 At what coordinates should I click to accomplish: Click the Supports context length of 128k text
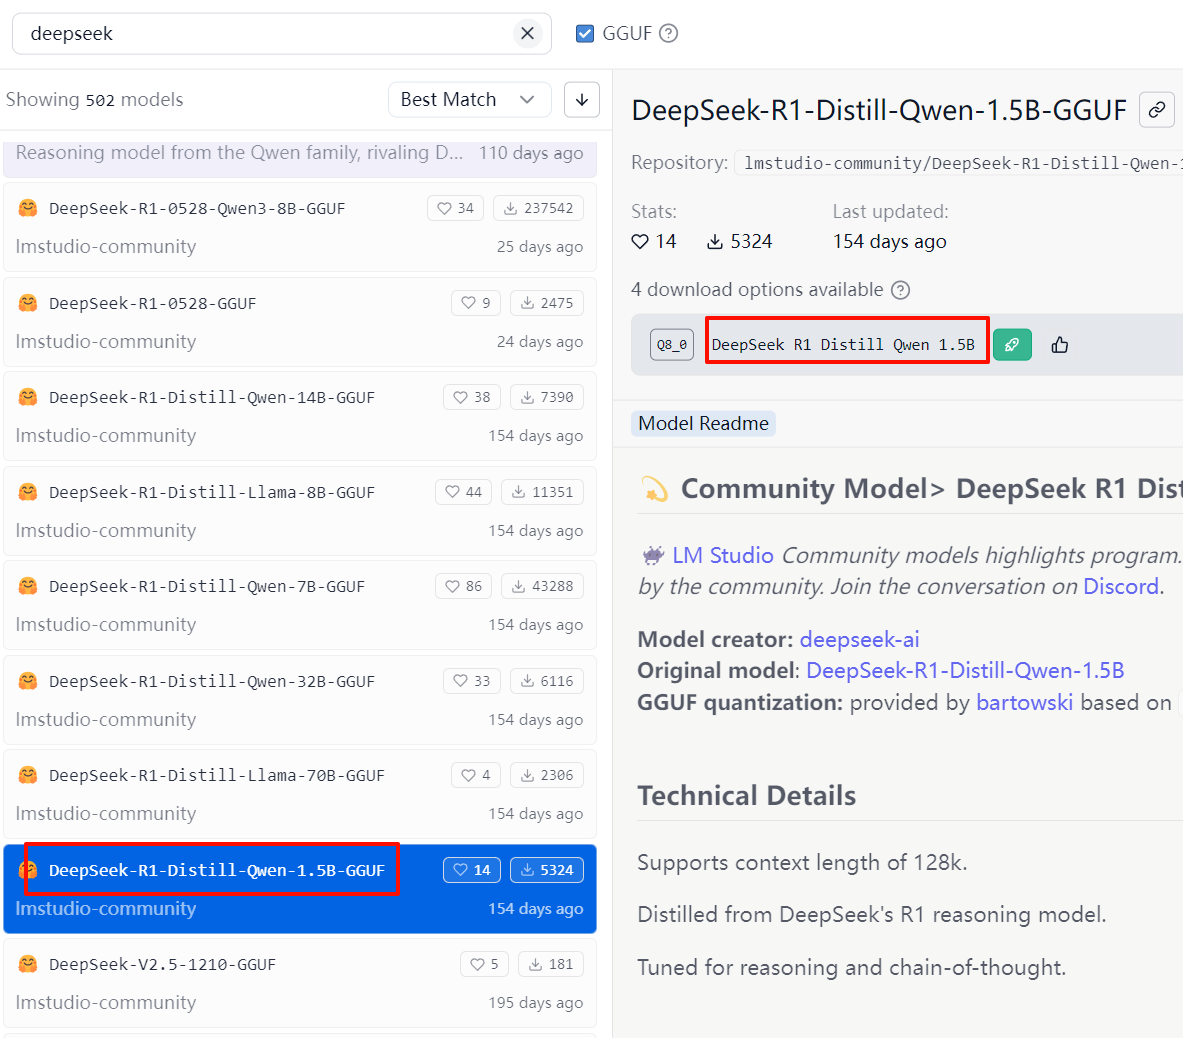point(802,862)
